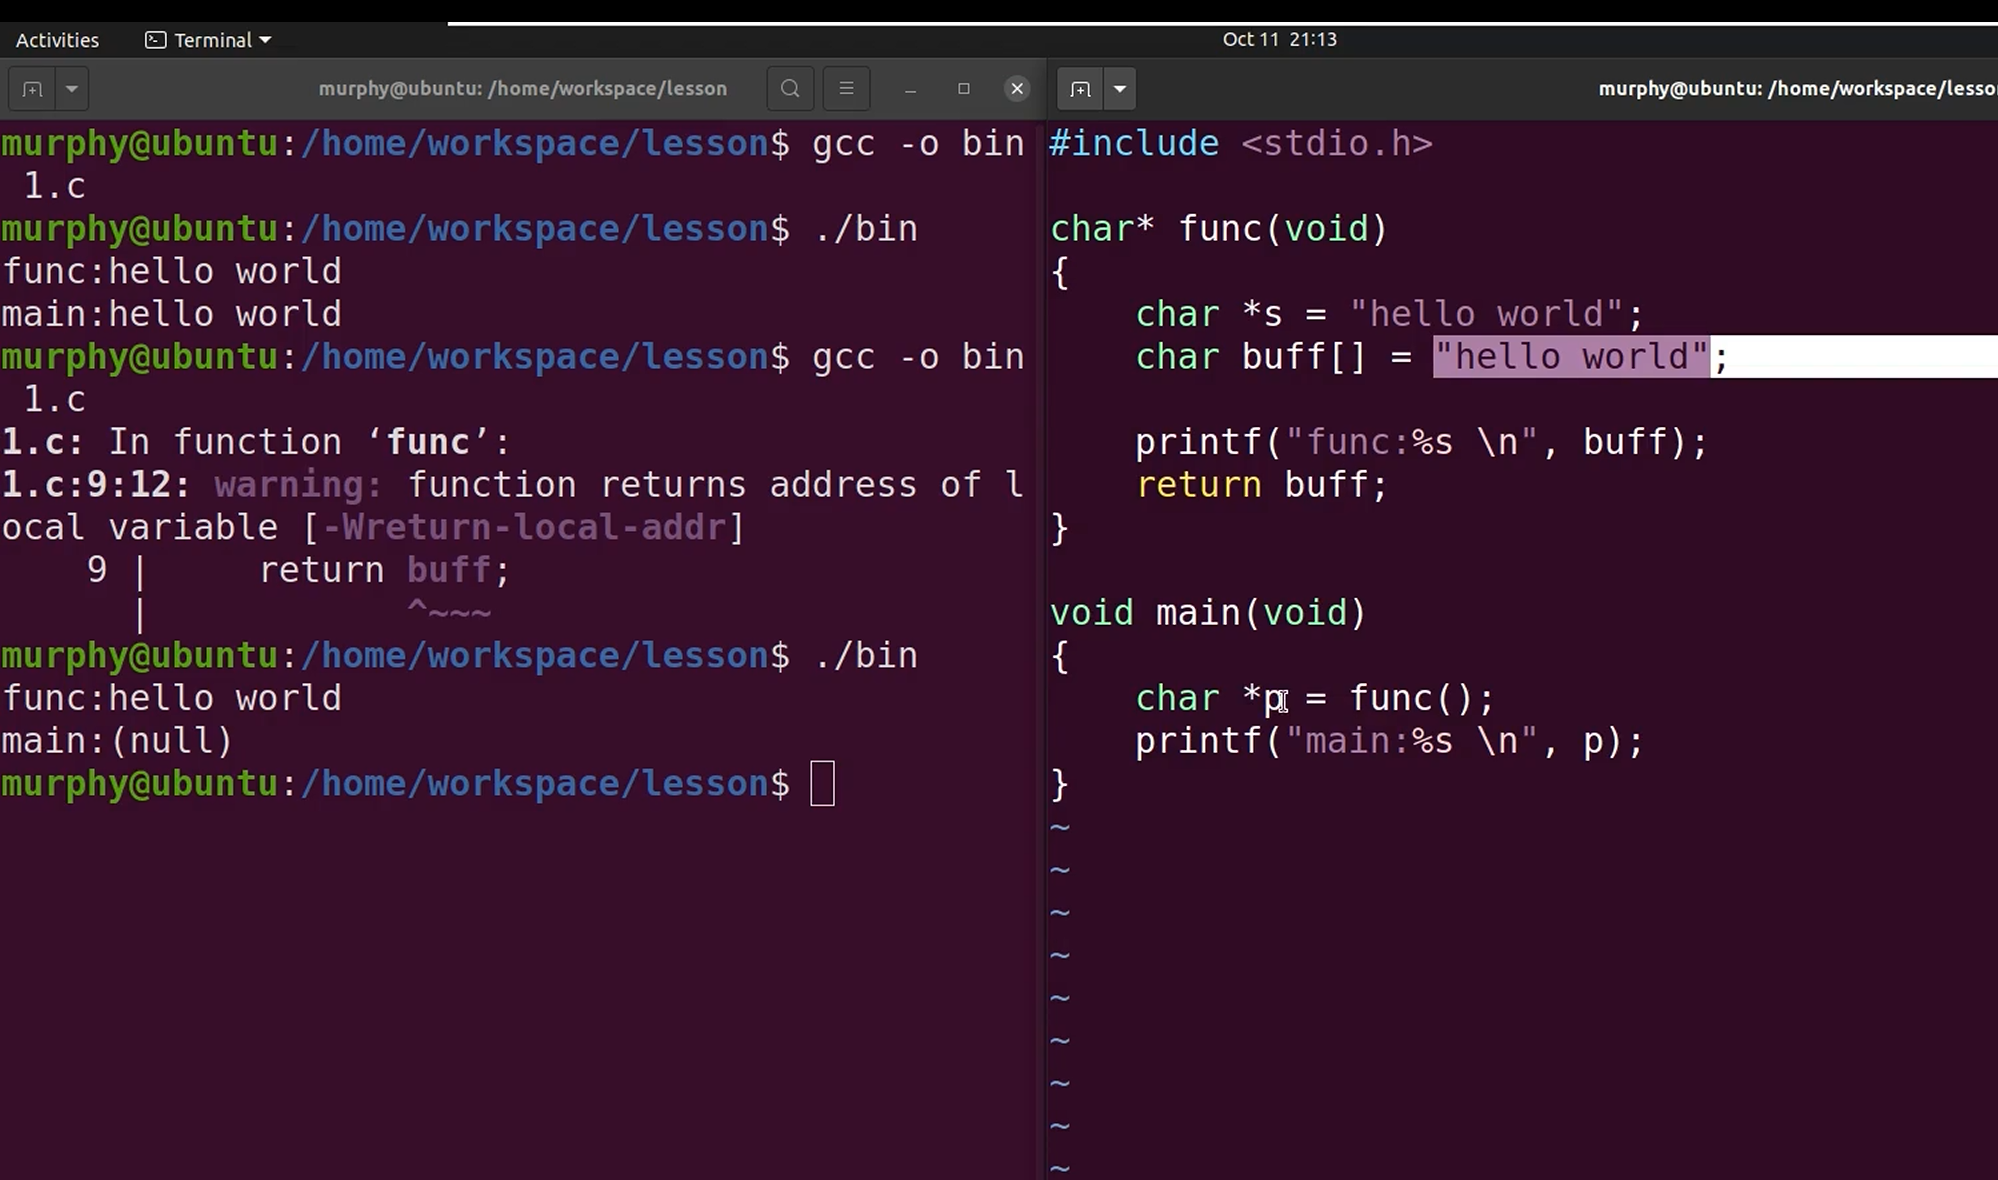
Task: Open the Oct 11 21:13 clock menu
Action: [1279, 39]
